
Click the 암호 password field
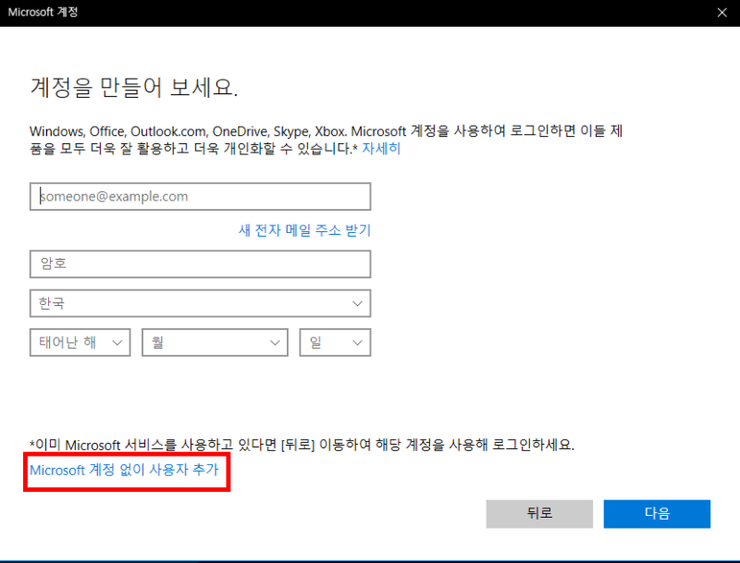tap(200, 264)
